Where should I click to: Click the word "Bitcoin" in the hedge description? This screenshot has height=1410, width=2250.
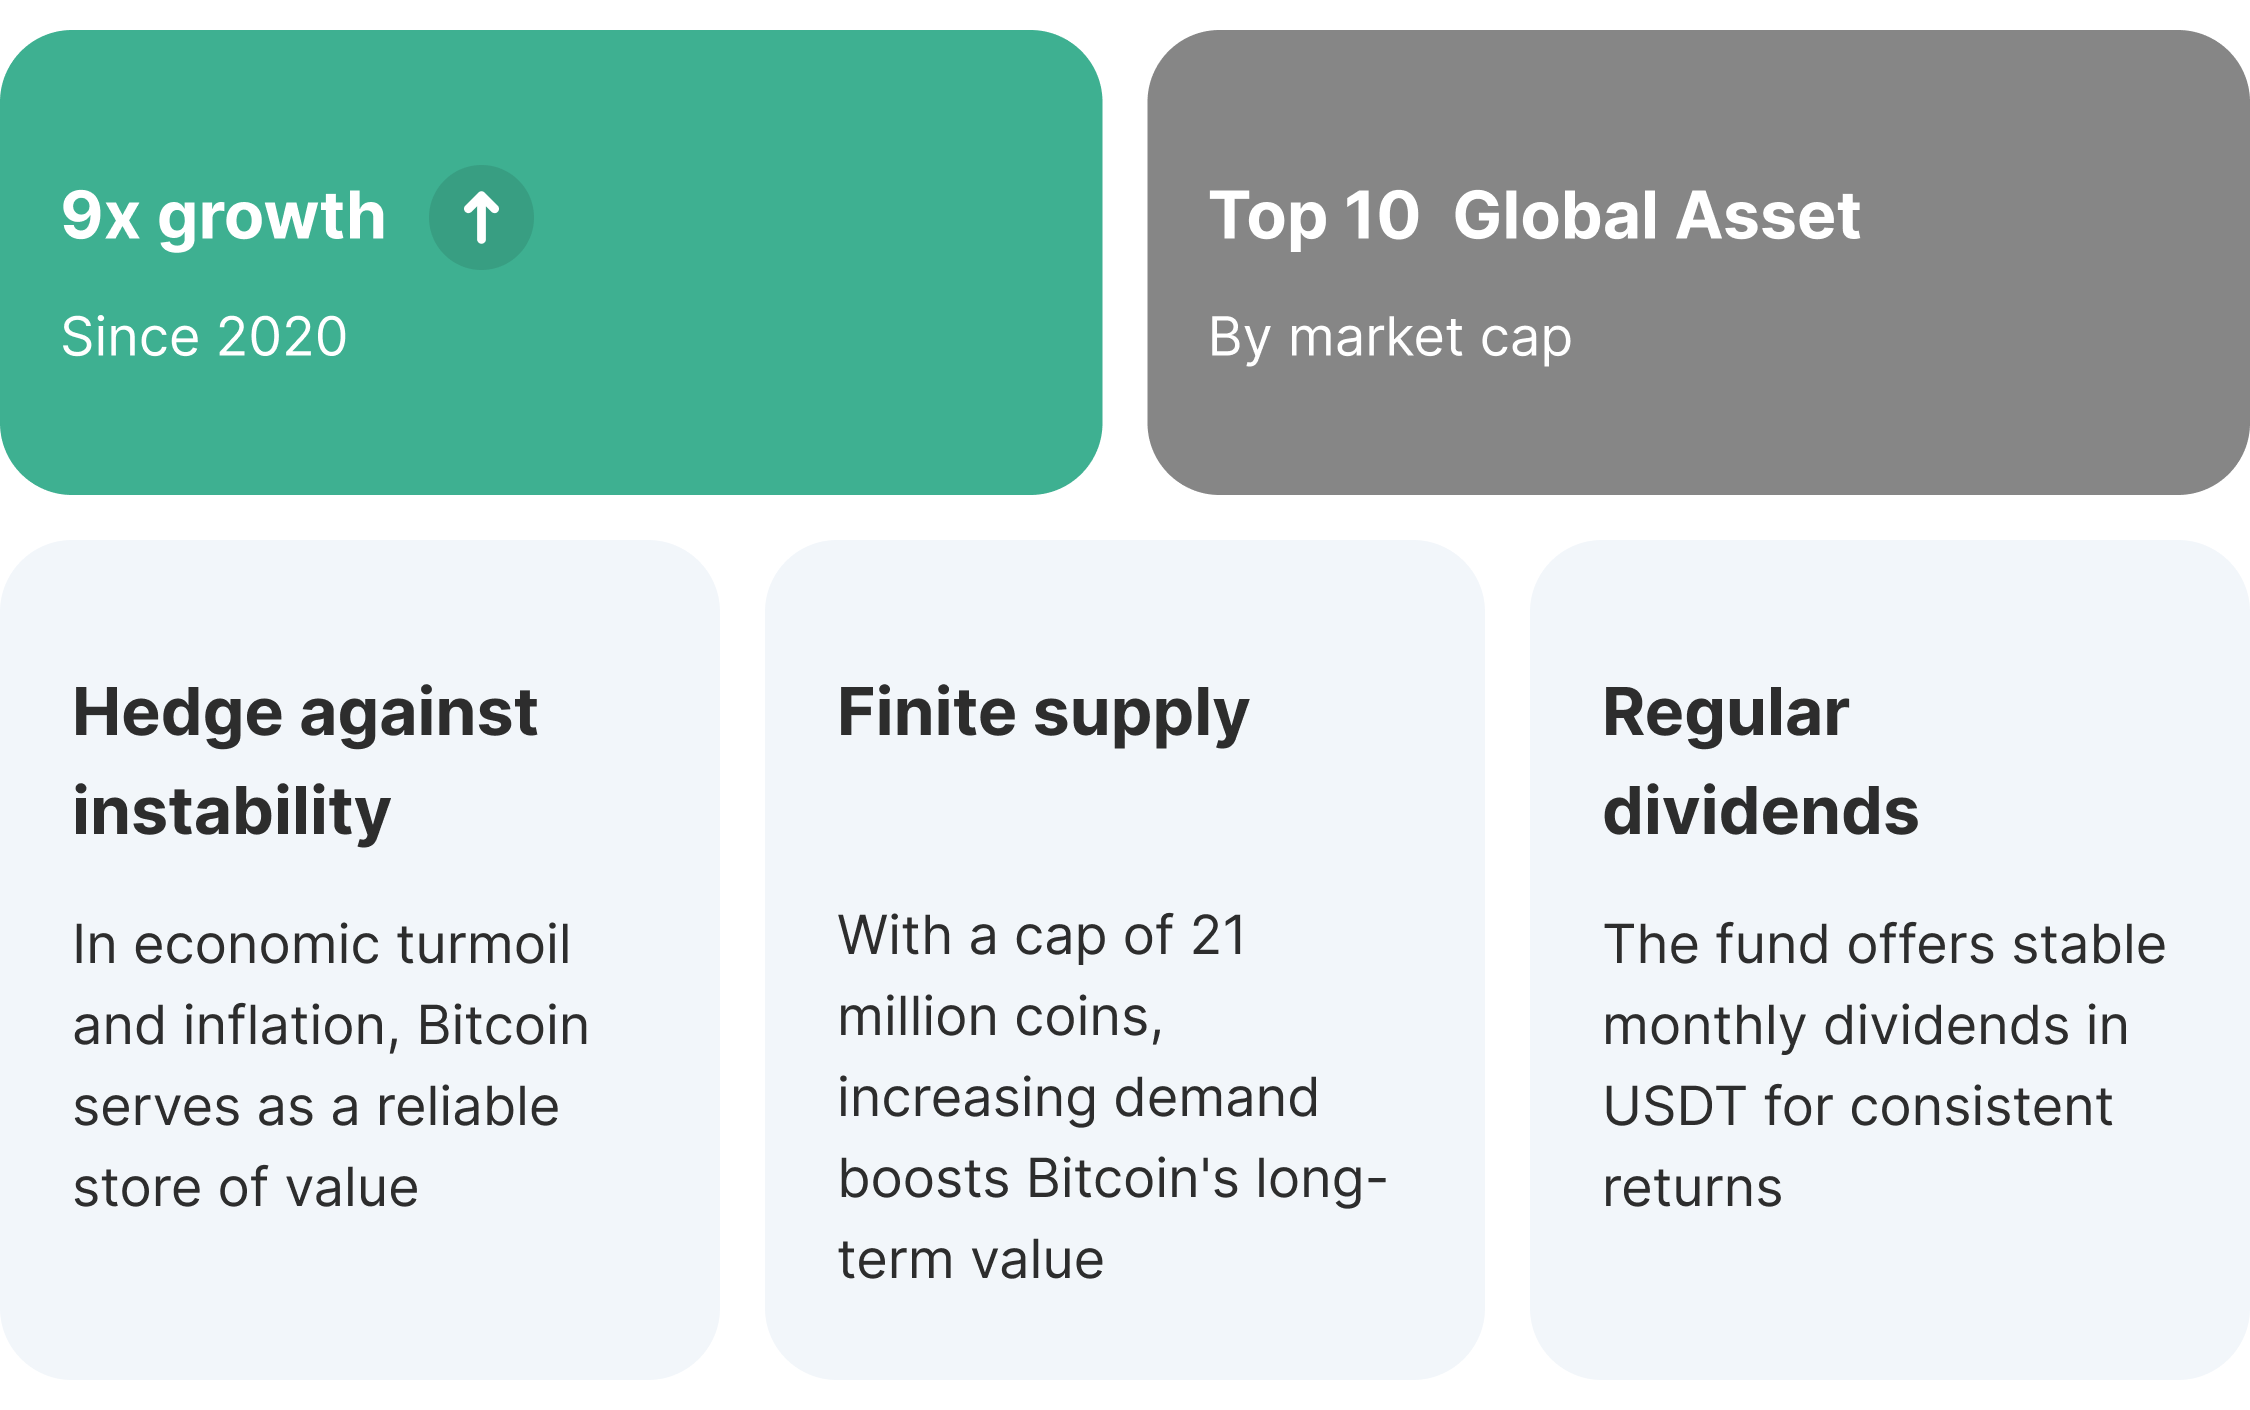click(x=503, y=1026)
